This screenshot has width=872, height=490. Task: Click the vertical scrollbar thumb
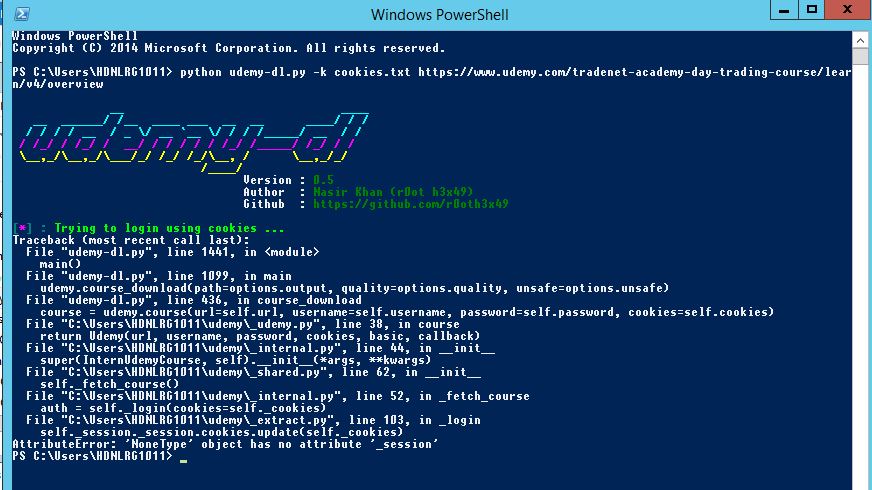tap(860, 57)
